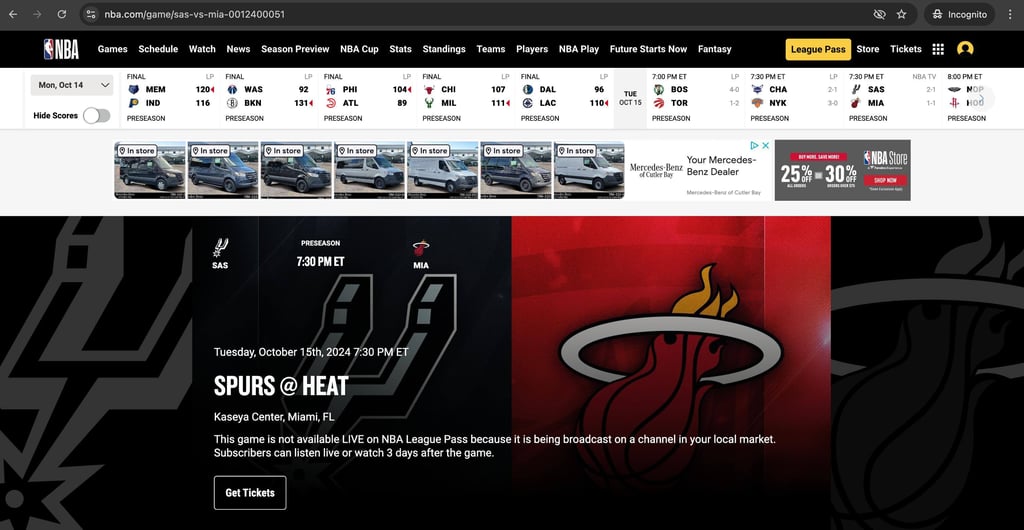The image size is (1024, 530).
Task: Open the Schedule menu item
Action: (x=158, y=49)
